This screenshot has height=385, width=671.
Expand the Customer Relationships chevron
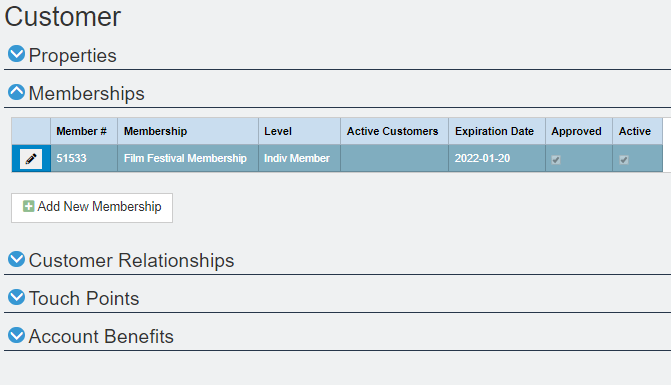(16, 259)
